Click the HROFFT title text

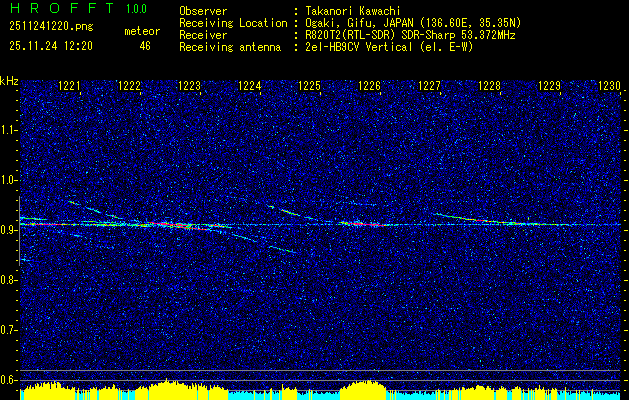tap(62, 8)
